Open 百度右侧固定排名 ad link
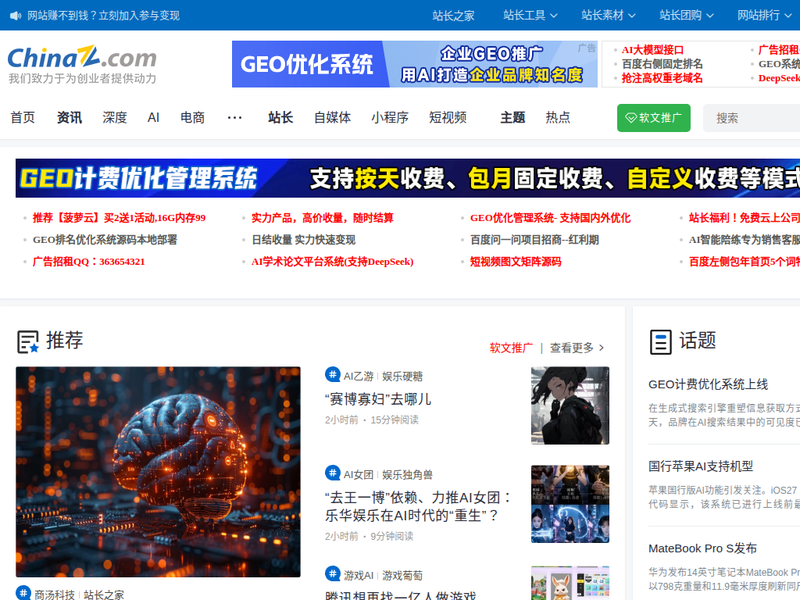This screenshot has width=800, height=600. click(x=662, y=64)
